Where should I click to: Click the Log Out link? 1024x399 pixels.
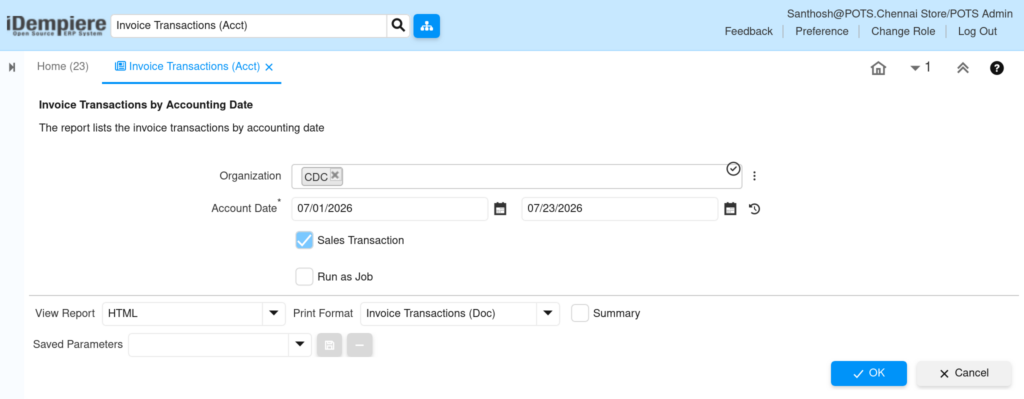click(978, 31)
